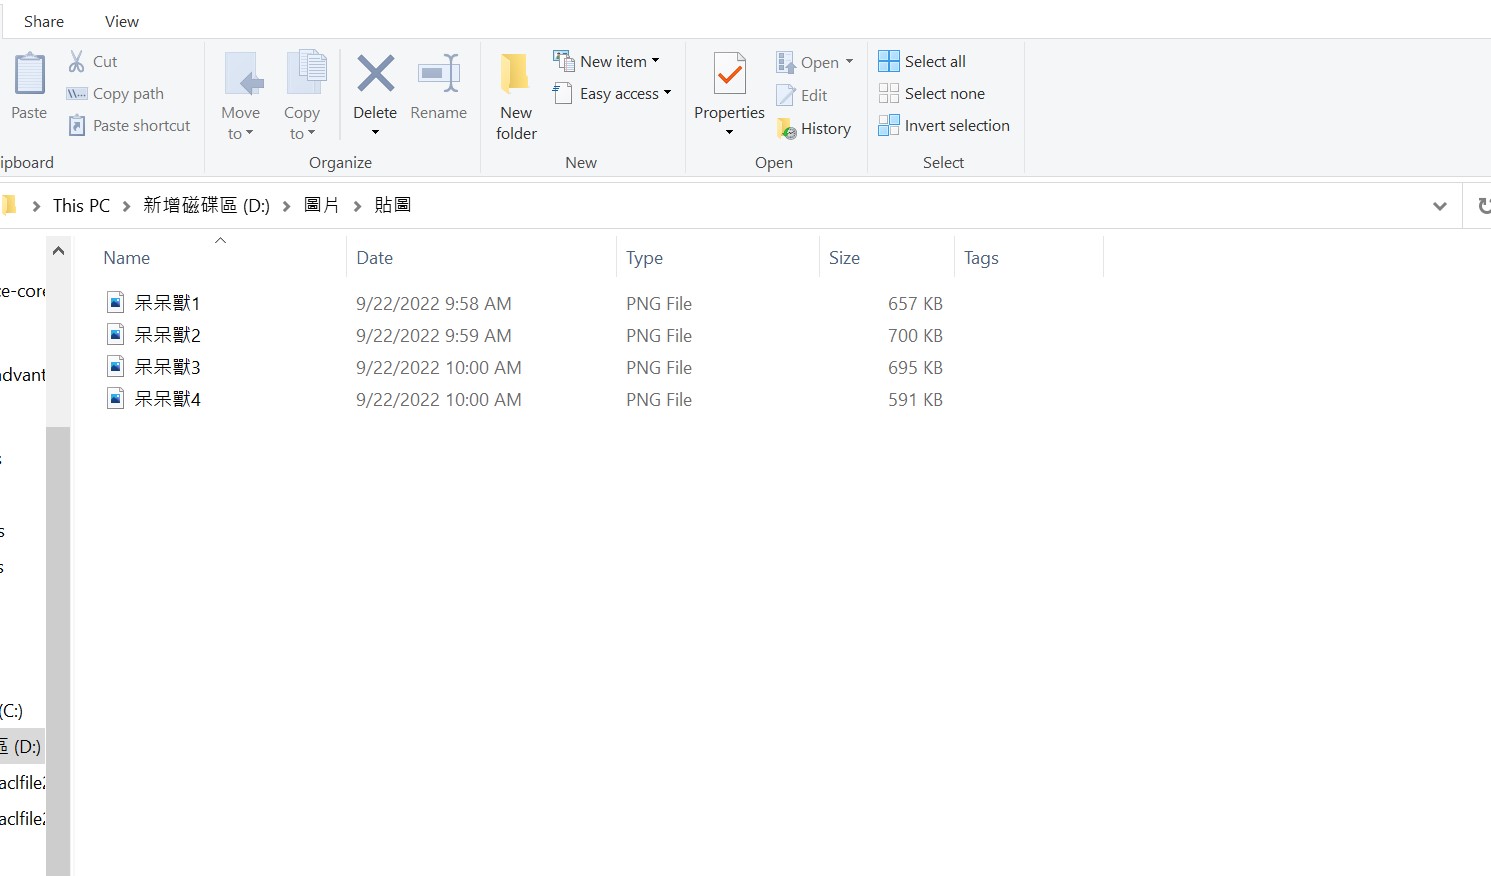Switch to the Share tab
Viewport: 1491px width, 876px height.
tap(43, 20)
